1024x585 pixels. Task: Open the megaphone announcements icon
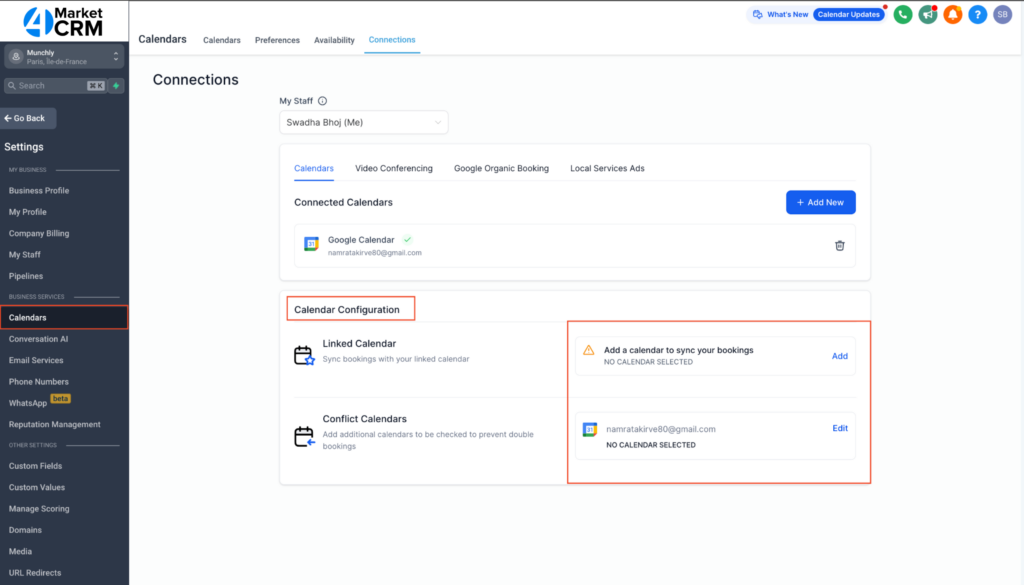click(x=928, y=15)
